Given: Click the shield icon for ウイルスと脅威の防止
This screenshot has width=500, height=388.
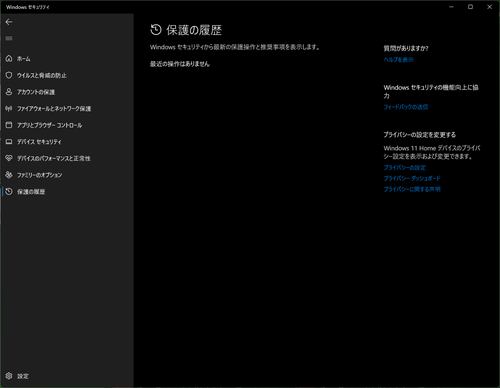Looking at the screenshot, I should [9, 75].
